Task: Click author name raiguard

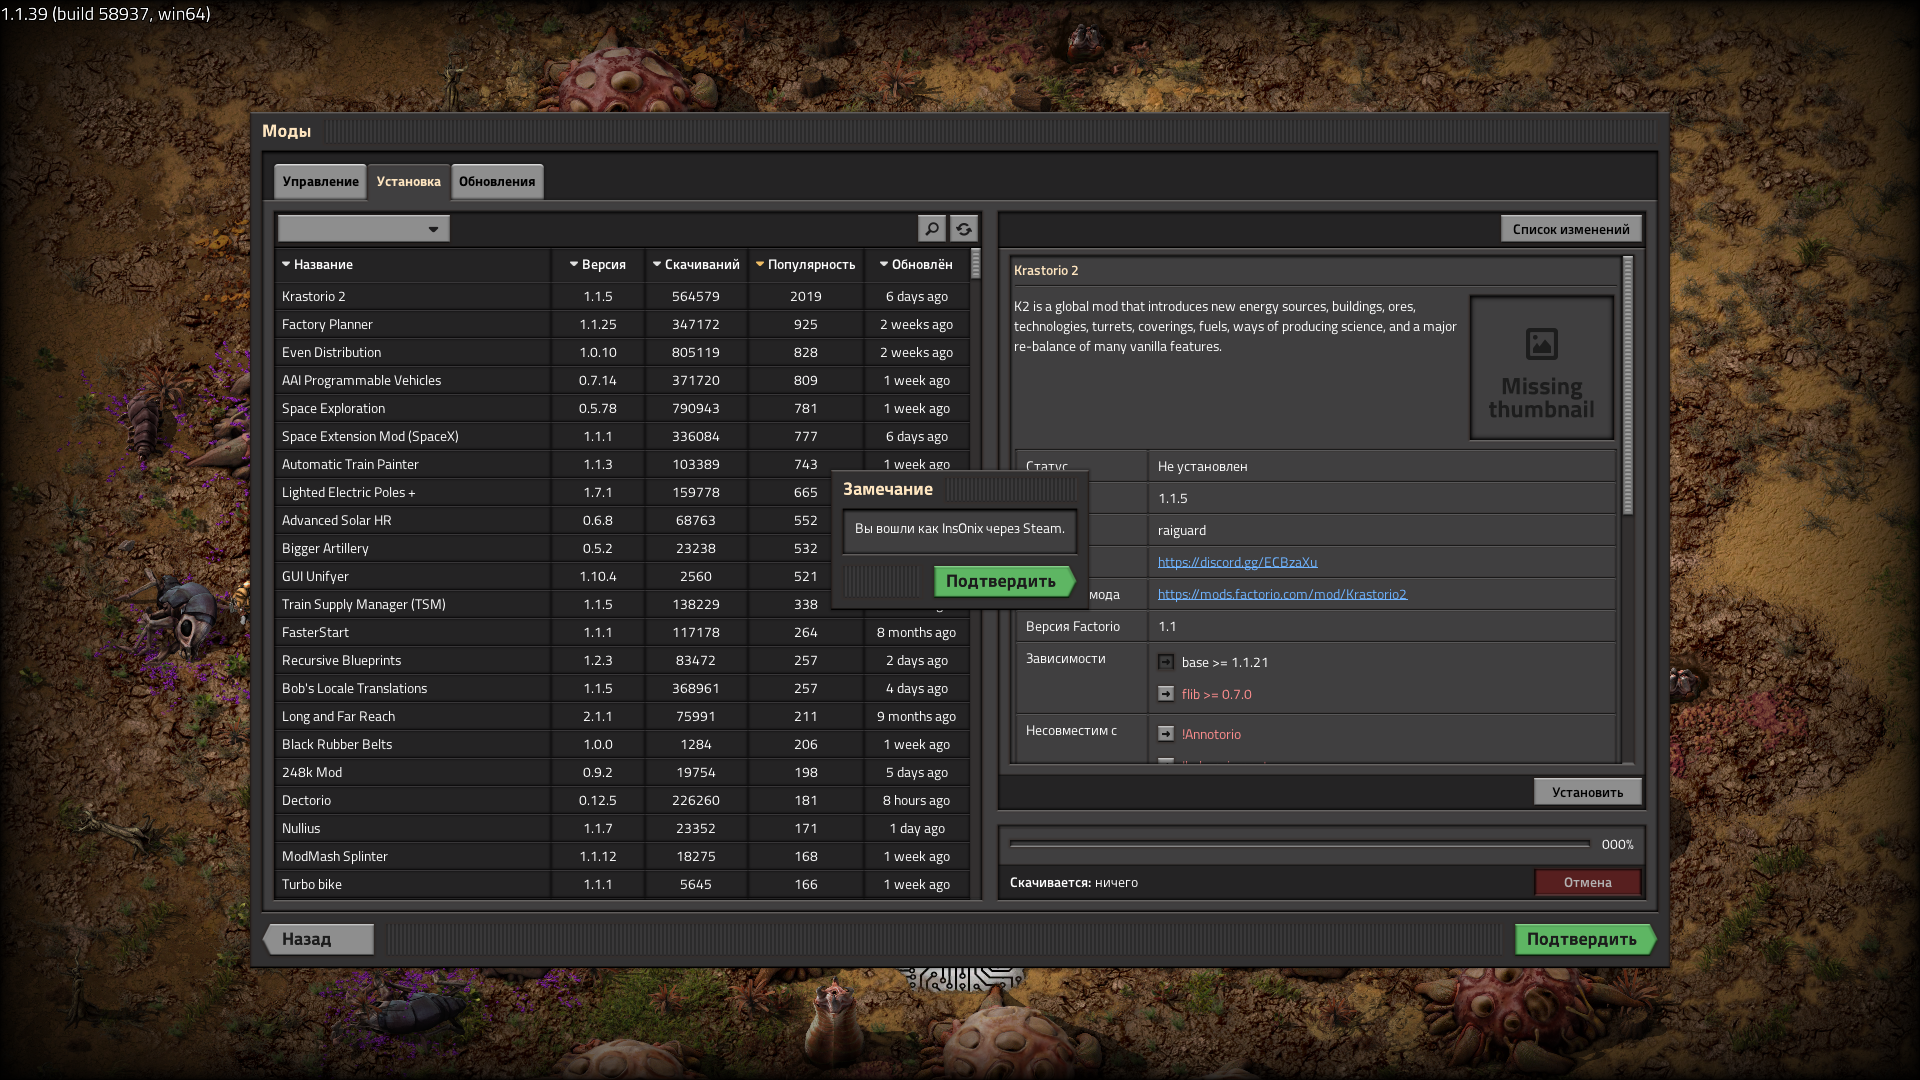Action: click(x=1181, y=530)
